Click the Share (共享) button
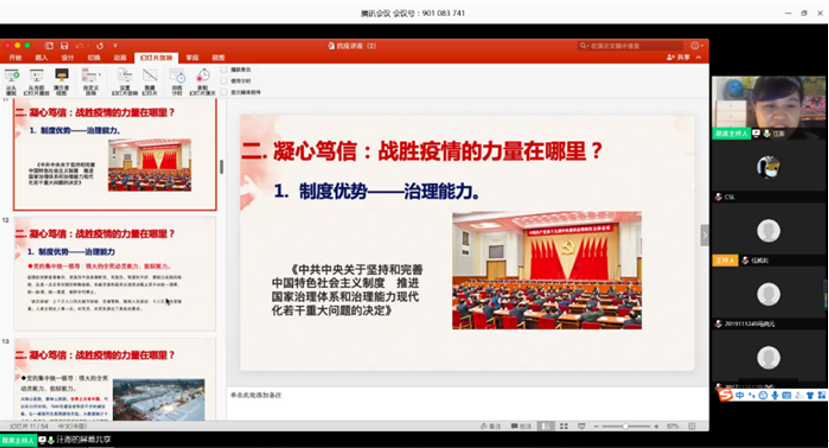Viewport: 829px width, 448px height. point(678,57)
